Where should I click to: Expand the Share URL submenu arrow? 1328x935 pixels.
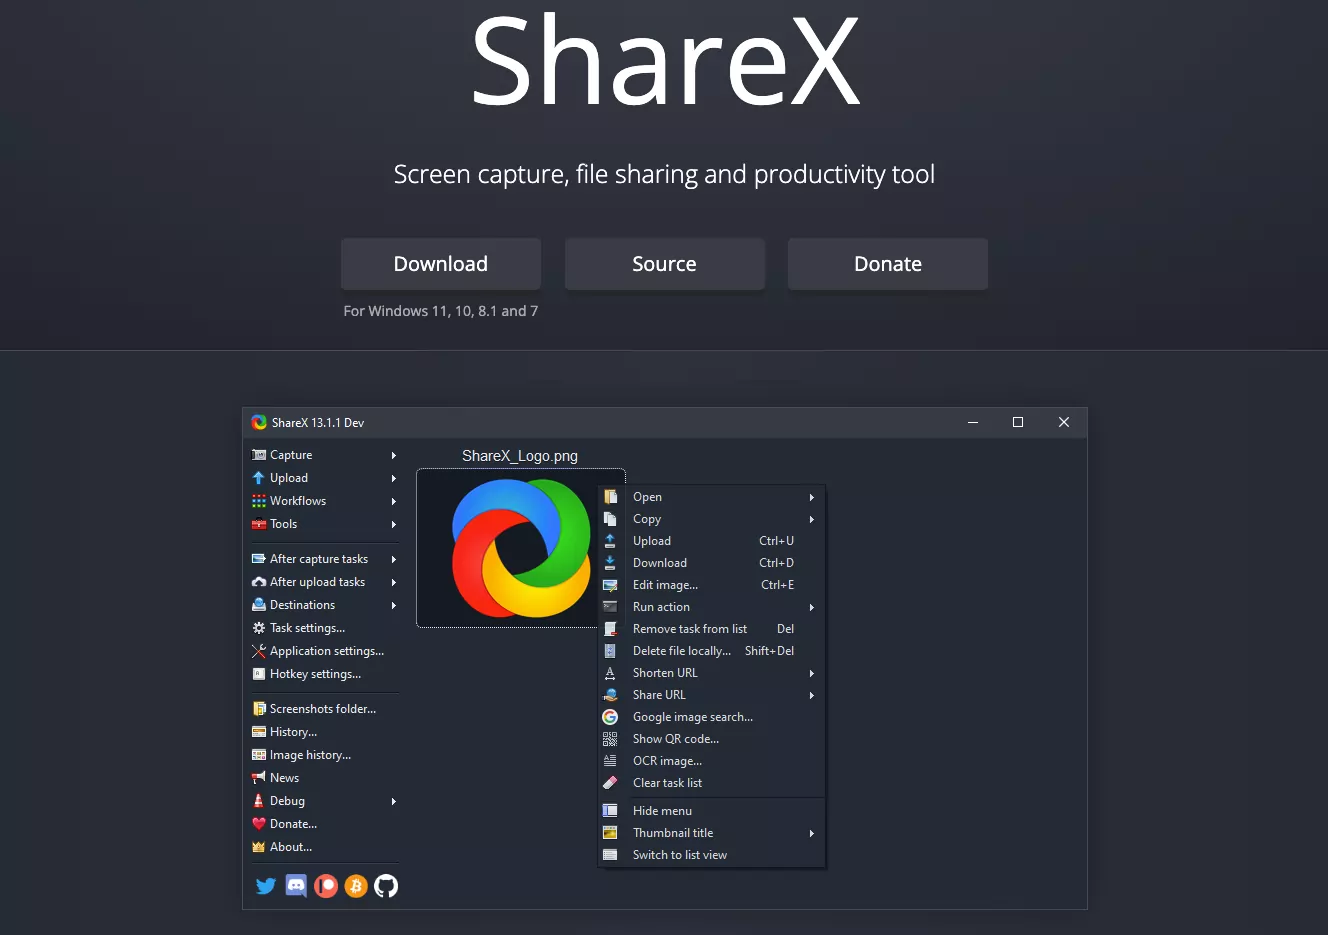pyautogui.click(x=812, y=695)
